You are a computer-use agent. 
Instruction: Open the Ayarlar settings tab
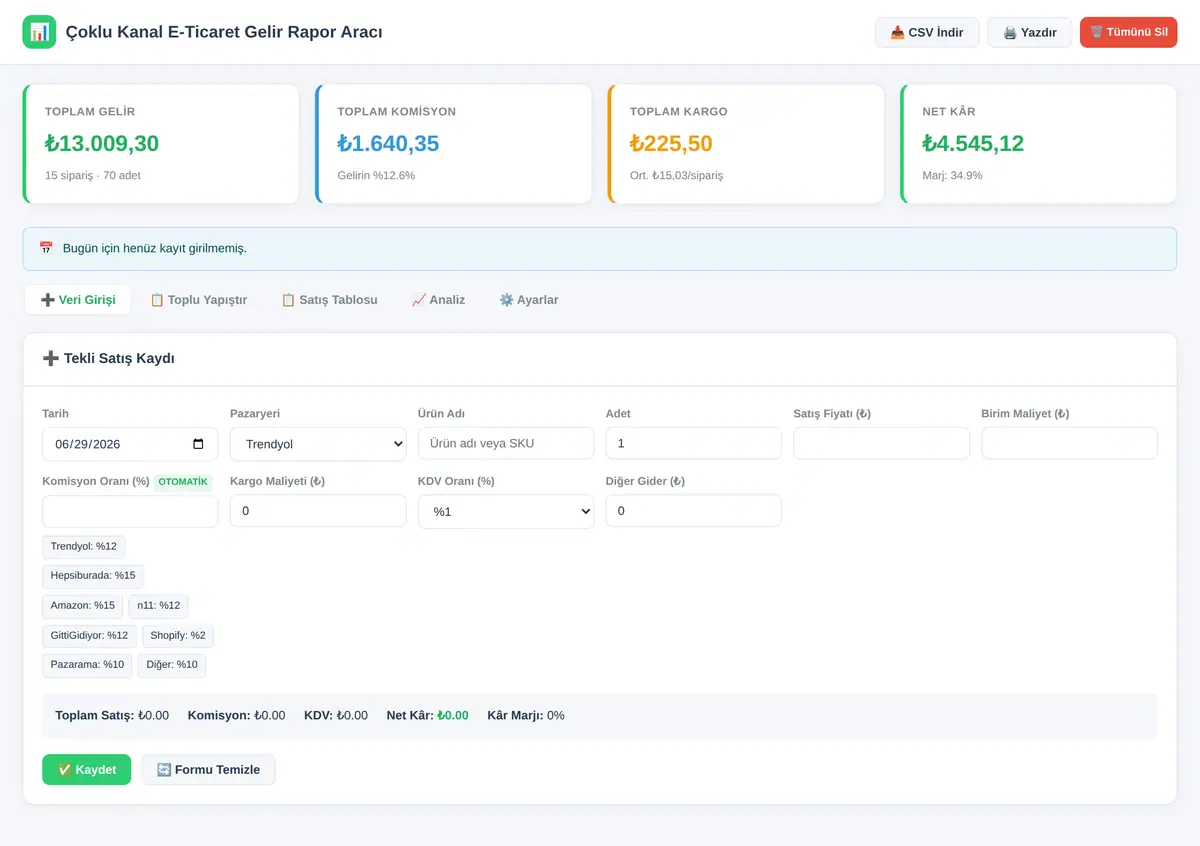pos(529,300)
